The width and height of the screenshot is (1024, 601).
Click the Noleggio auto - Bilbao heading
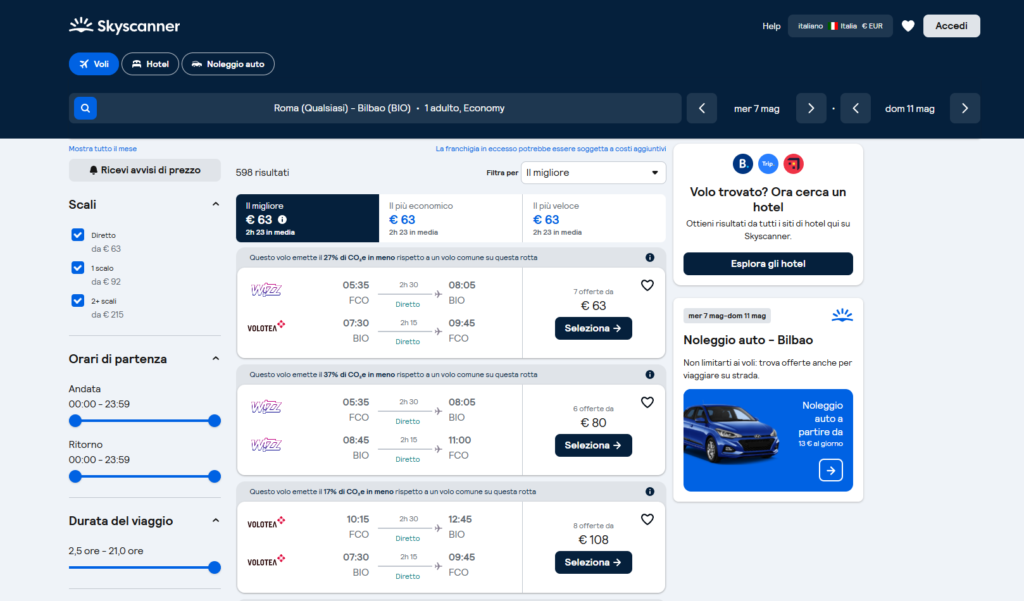pyautogui.click(x=748, y=340)
